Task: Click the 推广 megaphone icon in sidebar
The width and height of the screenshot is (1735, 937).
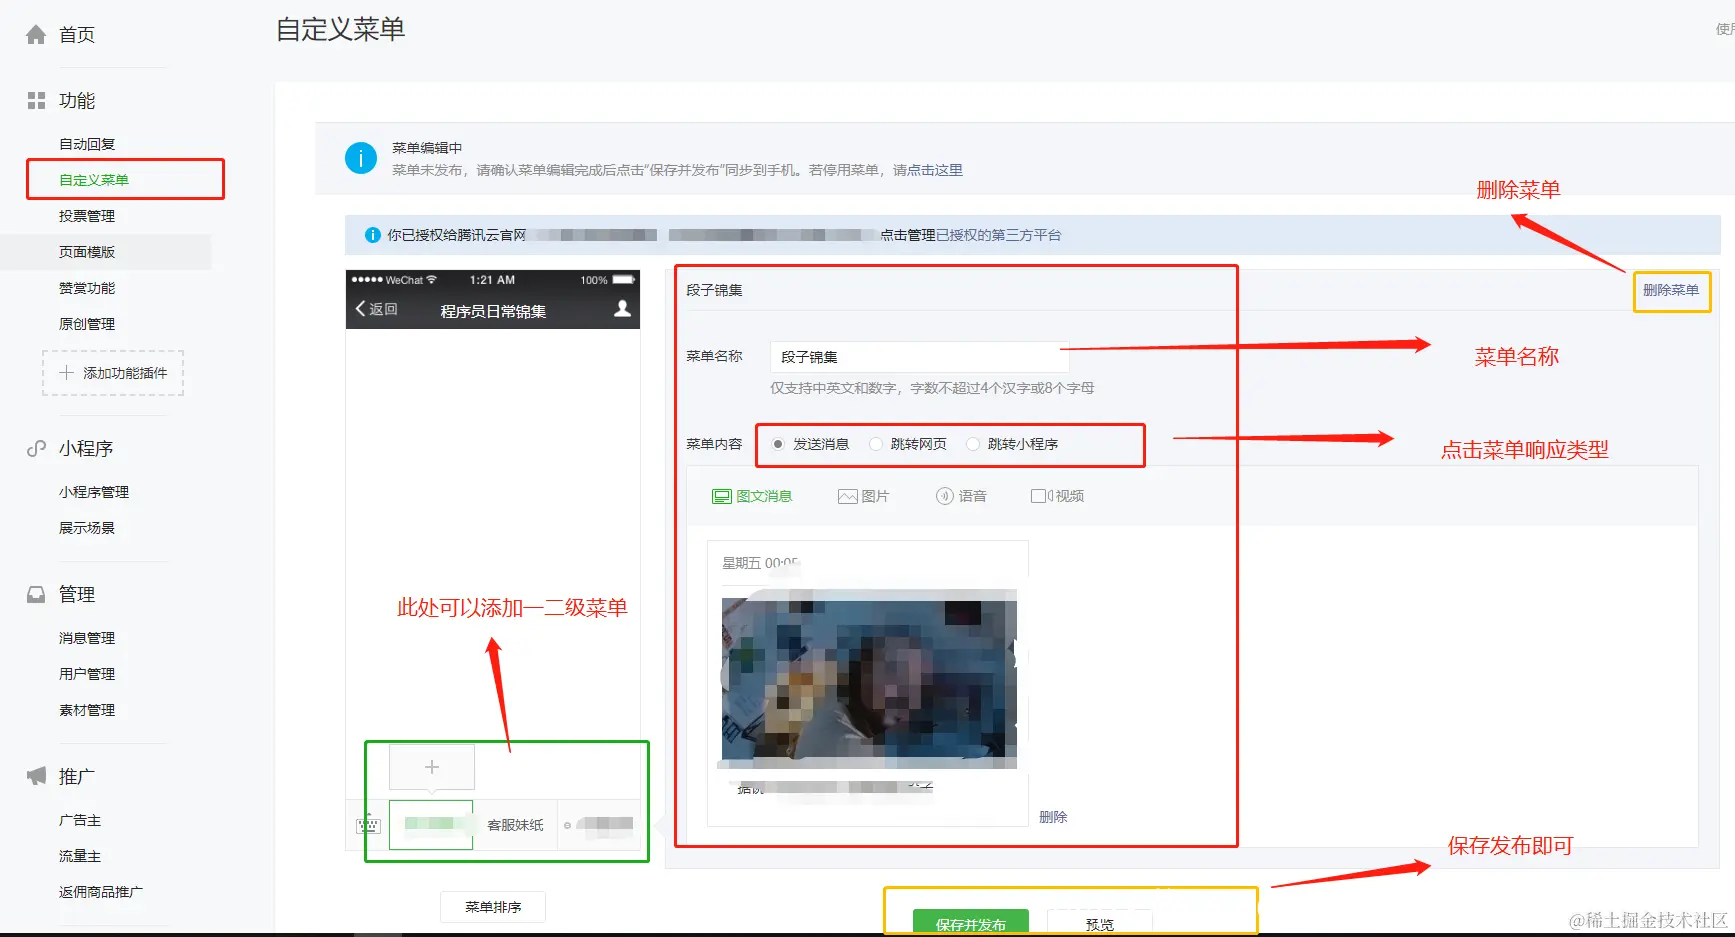Action: click(36, 775)
